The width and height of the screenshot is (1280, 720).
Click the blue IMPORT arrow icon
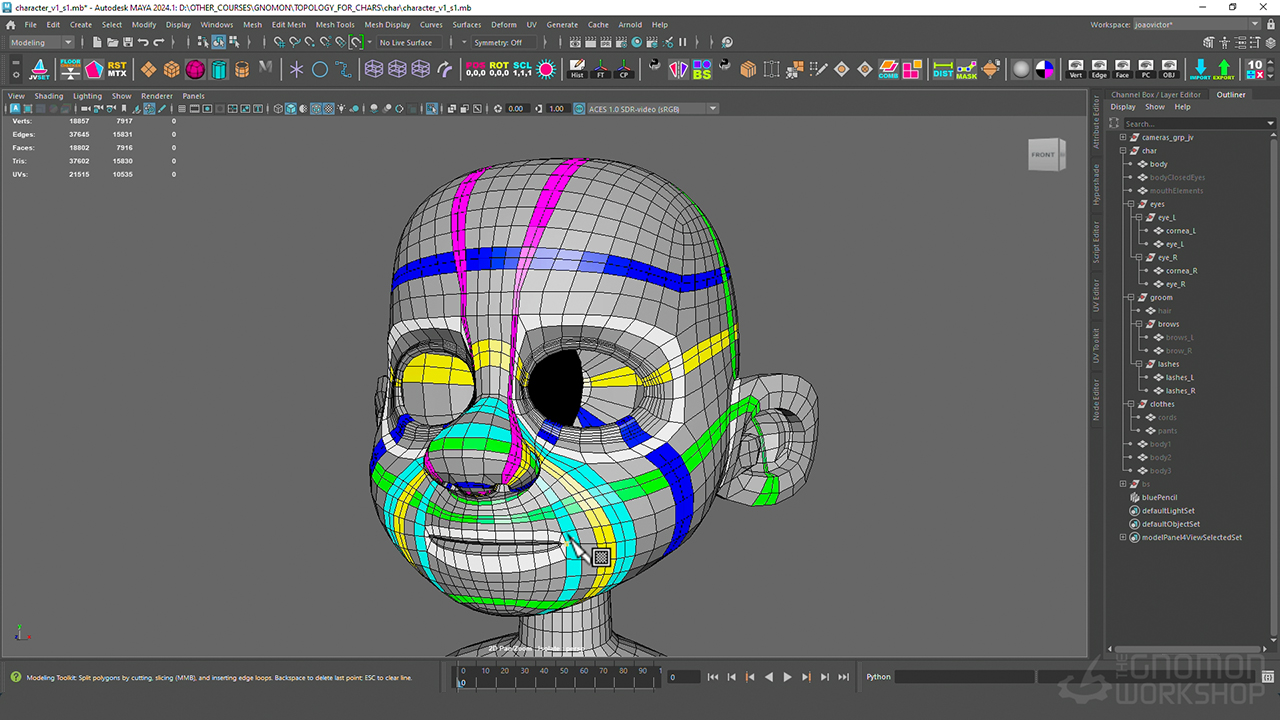1200,69
